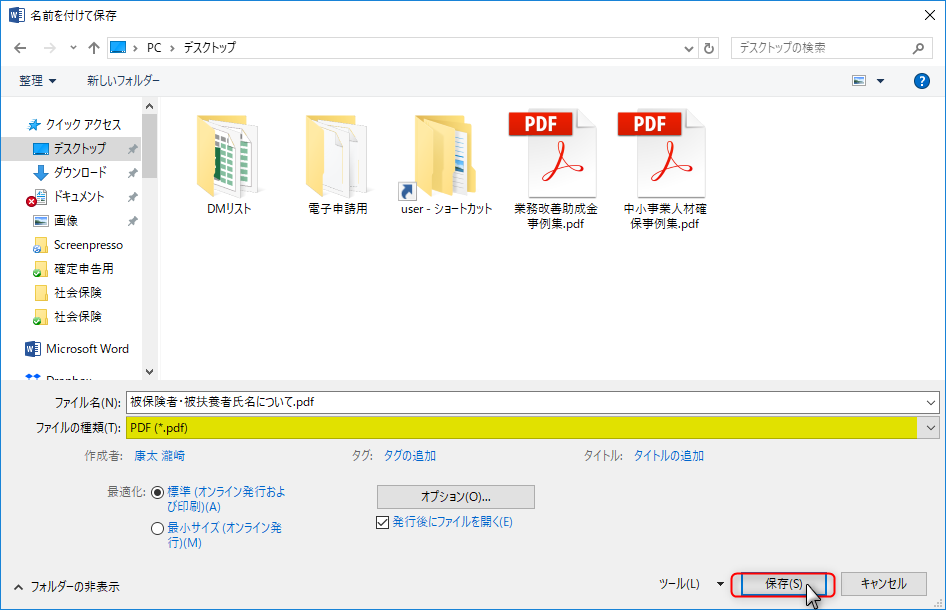The width and height of the screenshot is (946, 610).
Task: Open the 電子申請用 folder
Action: click(337, 165)
